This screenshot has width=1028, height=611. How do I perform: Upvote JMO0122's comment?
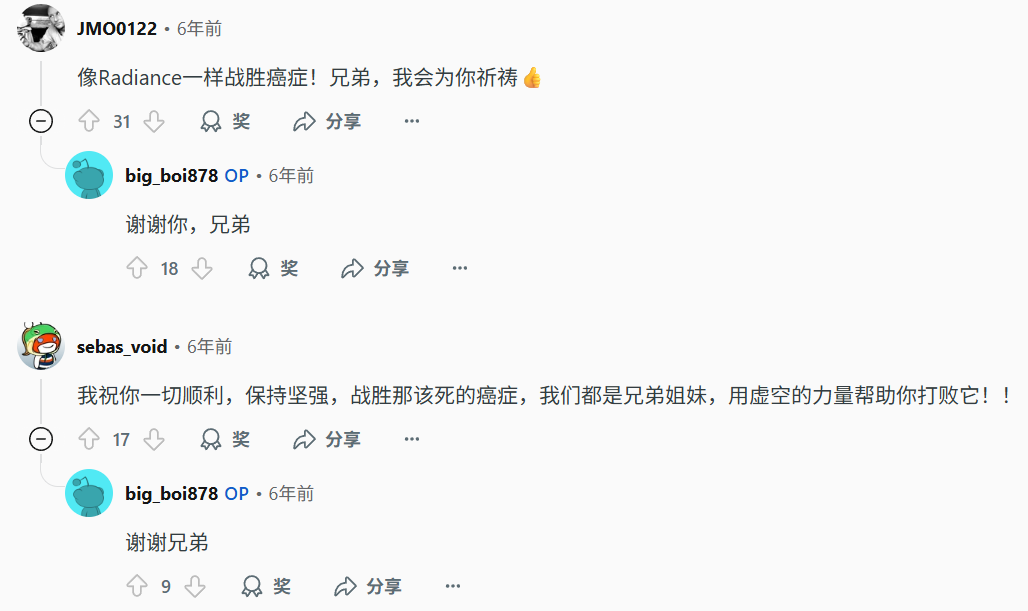coord(89,121)
